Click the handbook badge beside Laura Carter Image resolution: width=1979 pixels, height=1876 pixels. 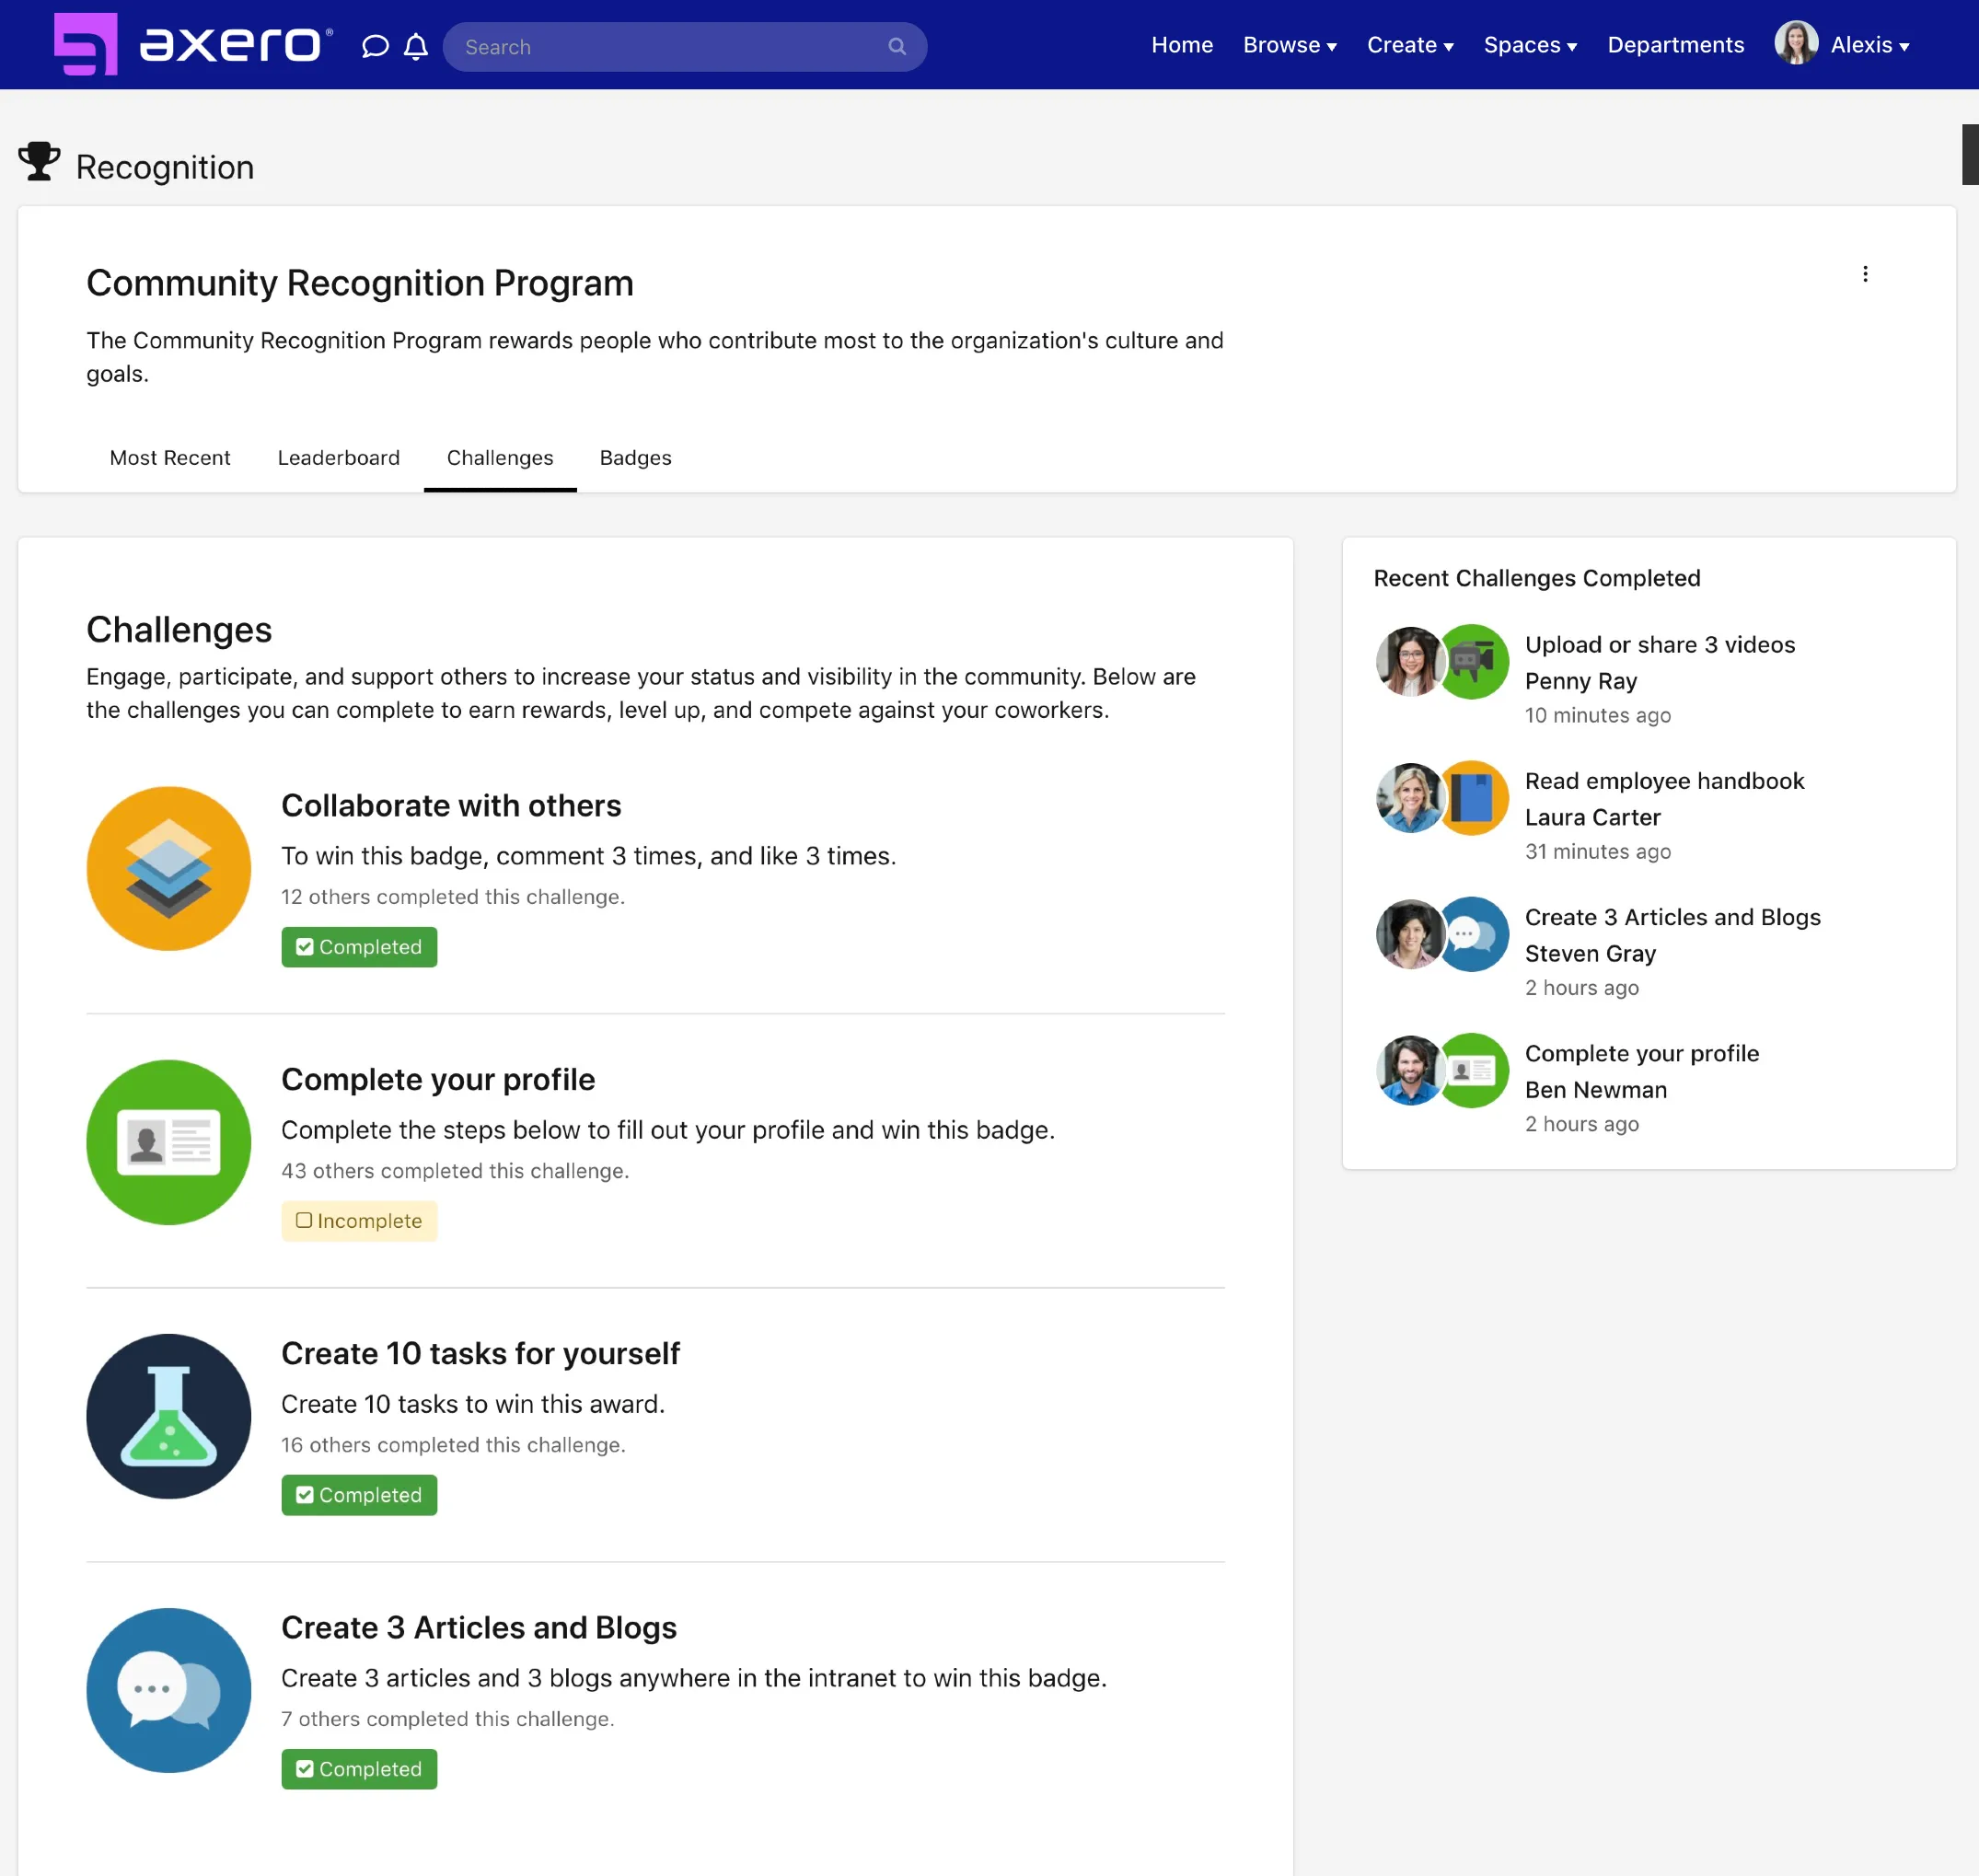[x=1474, y=798]
